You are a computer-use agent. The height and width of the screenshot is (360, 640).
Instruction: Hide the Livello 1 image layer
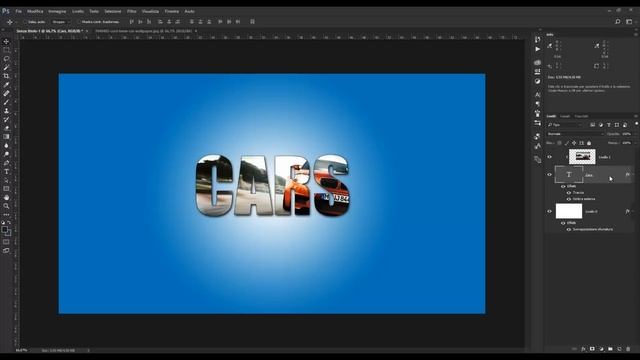coord(549,157)
